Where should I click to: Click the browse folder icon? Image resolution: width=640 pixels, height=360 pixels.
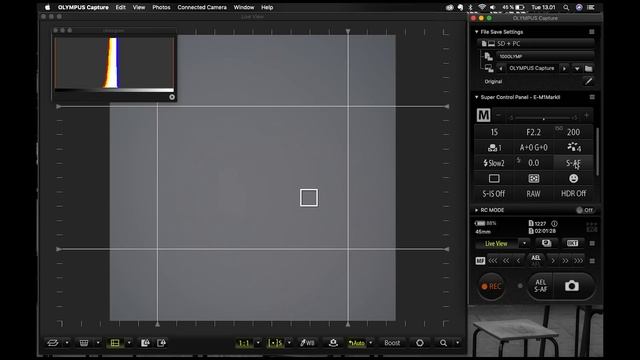tap(589, 69)
